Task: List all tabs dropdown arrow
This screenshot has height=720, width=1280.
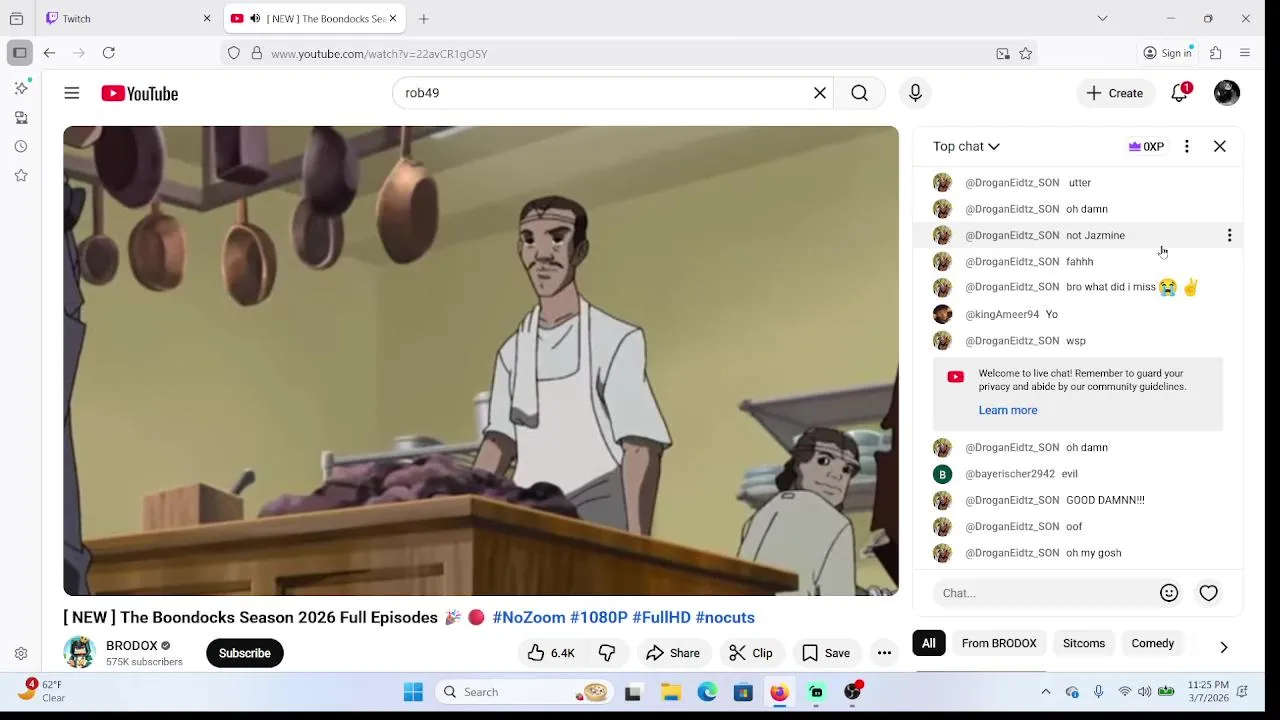Action: click(1102, 18)
